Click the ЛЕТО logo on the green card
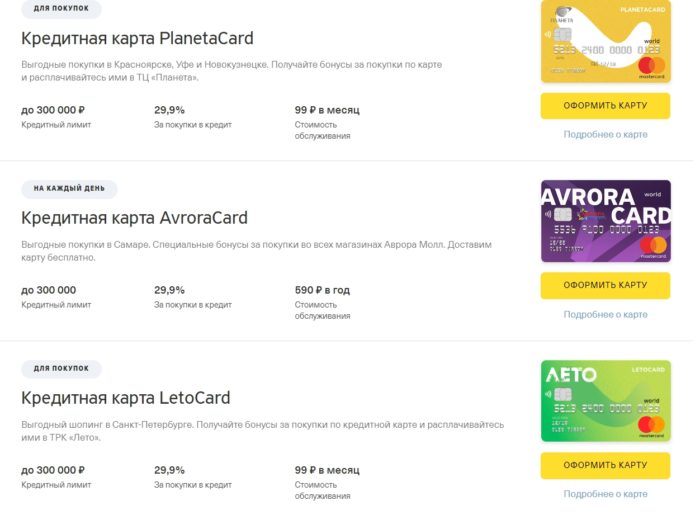 tap(571, 375)
